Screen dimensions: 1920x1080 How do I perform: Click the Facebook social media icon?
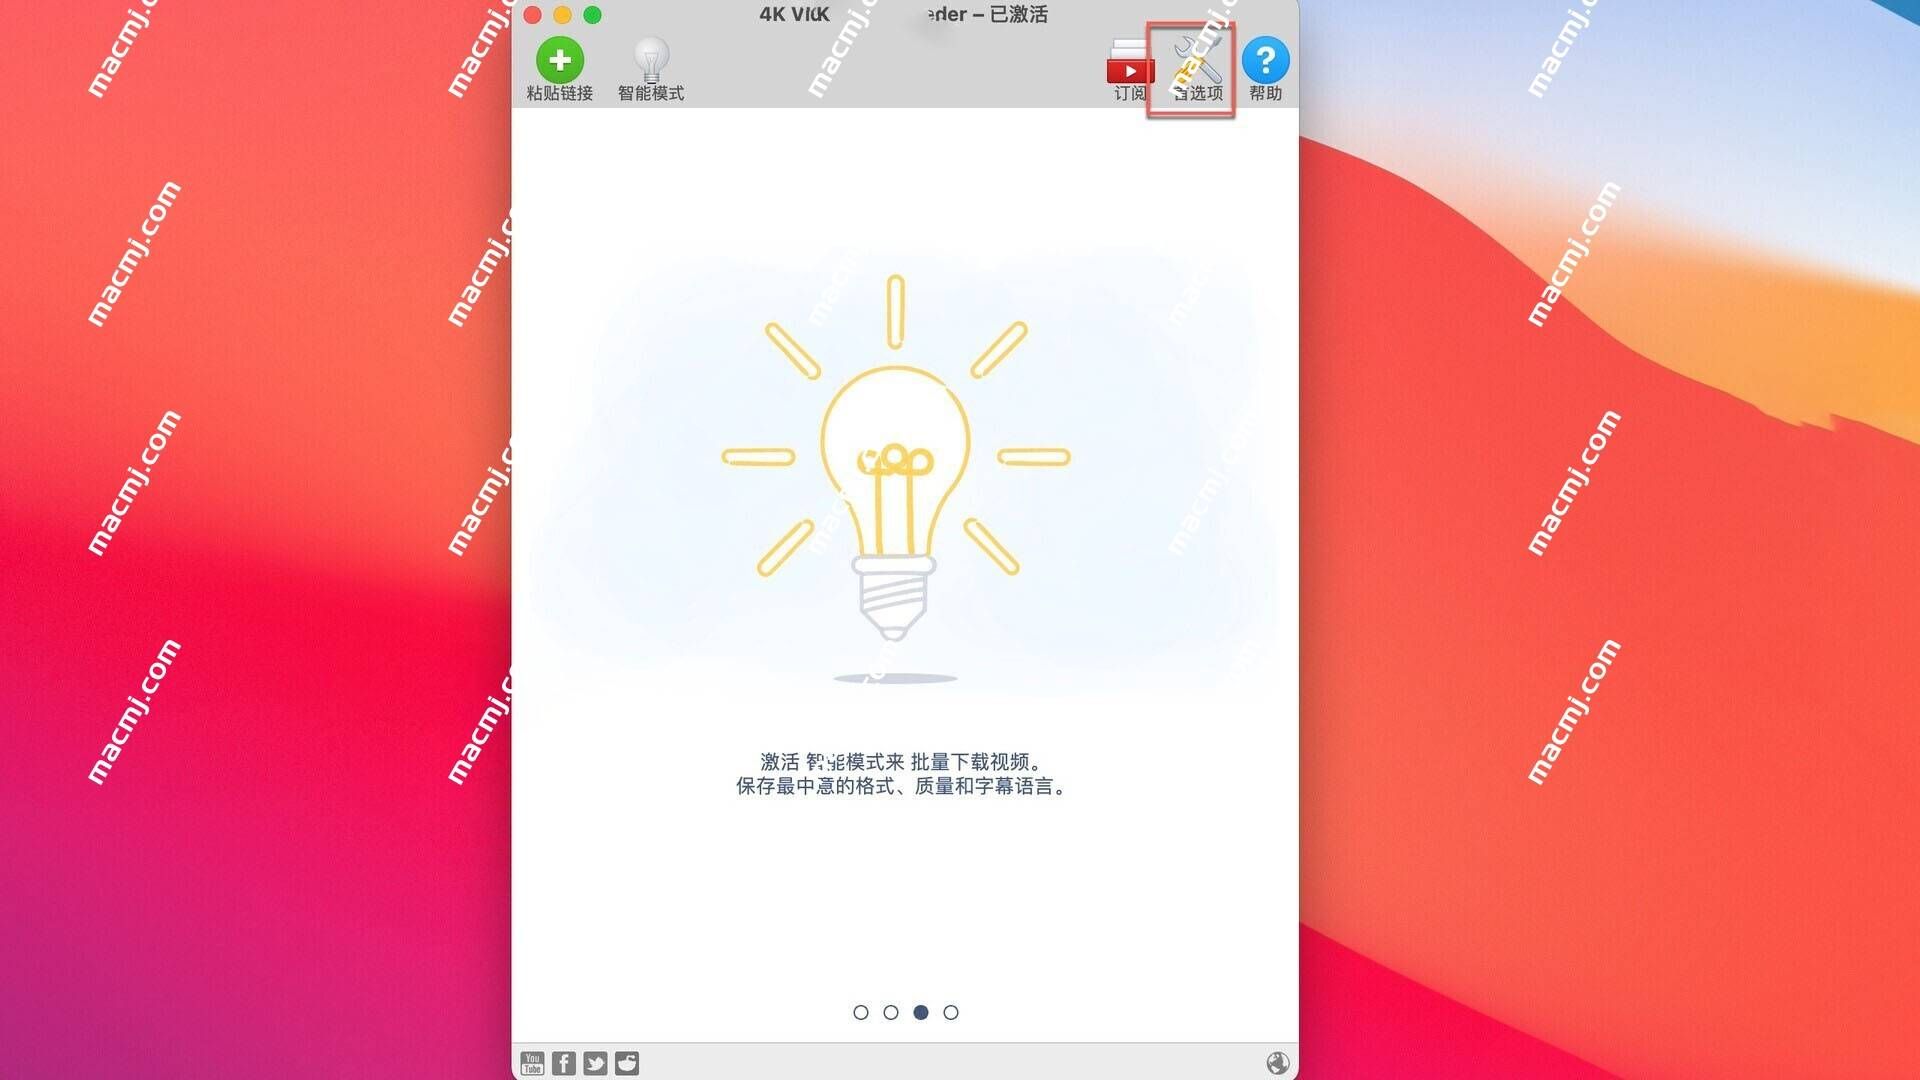point(564,1062)
